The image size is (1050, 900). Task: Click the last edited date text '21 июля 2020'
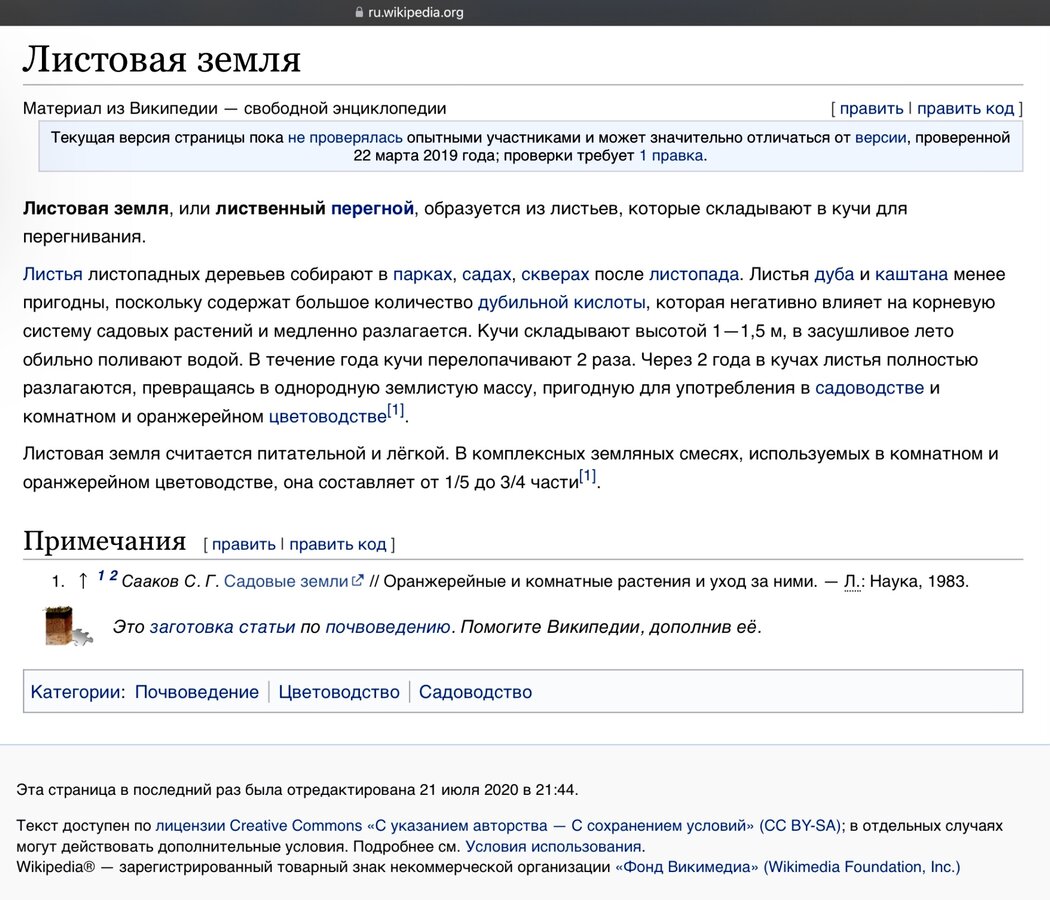[469, 790]
